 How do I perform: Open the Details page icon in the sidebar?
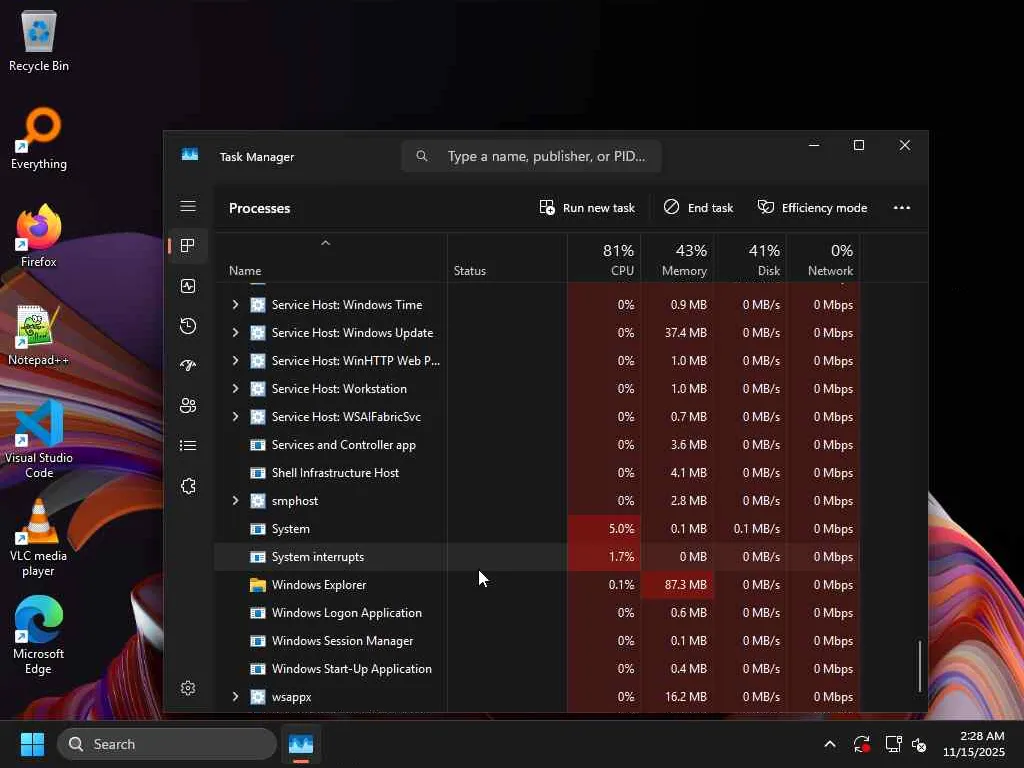pos(188,445)
